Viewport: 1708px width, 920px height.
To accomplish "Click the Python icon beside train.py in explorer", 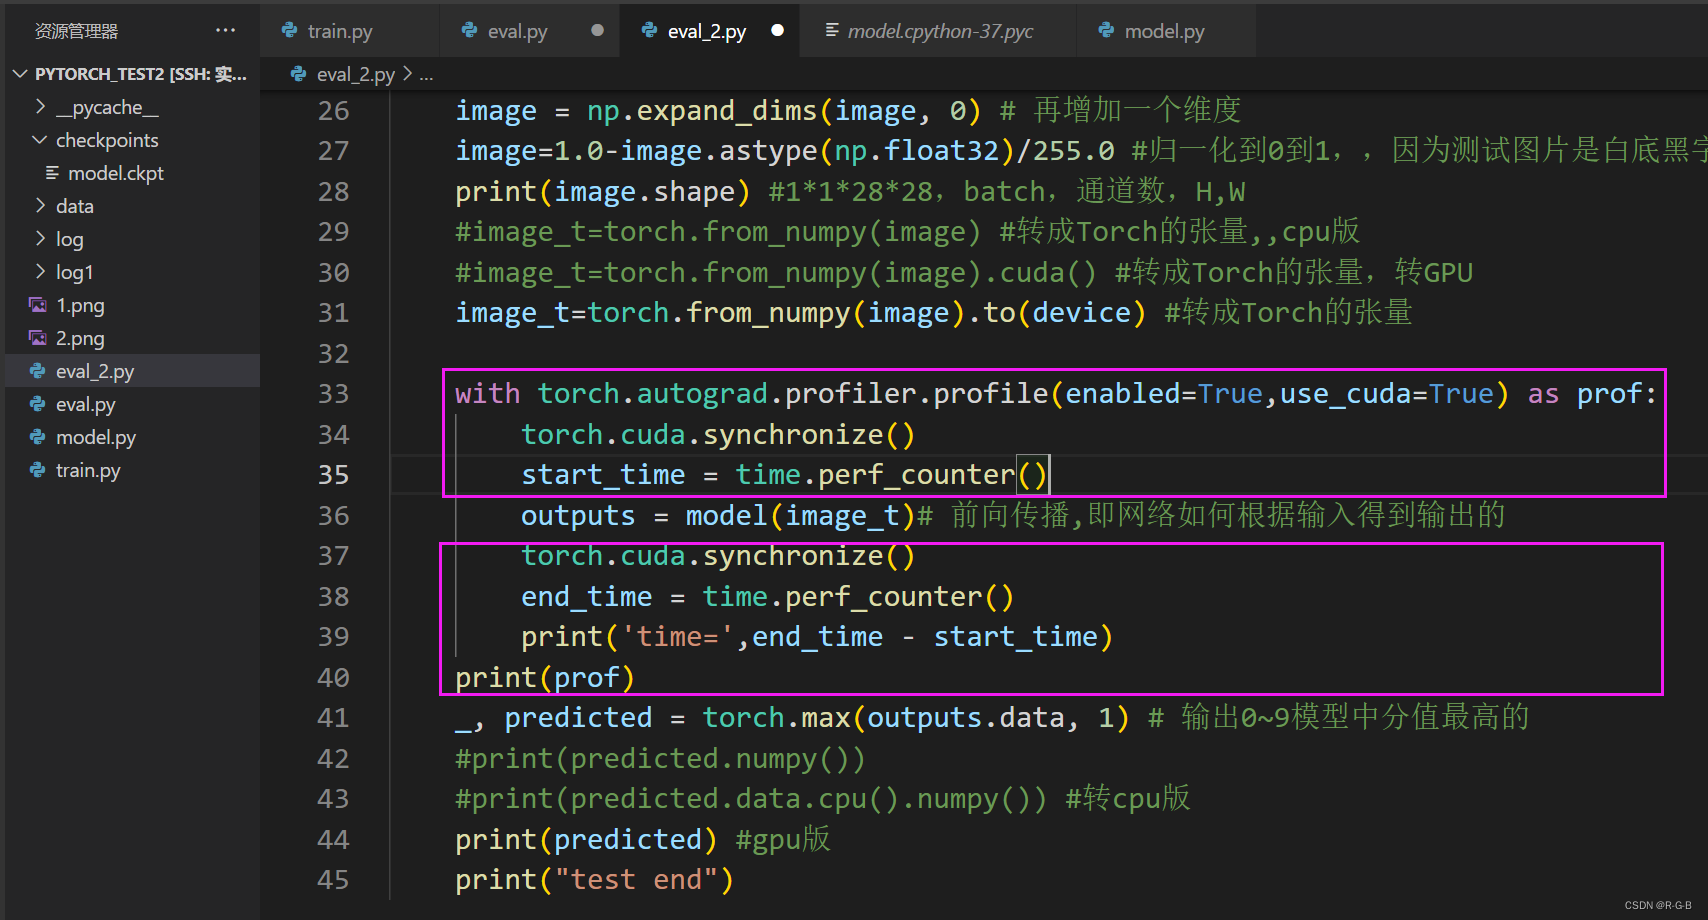I will (x=38, y=470).
